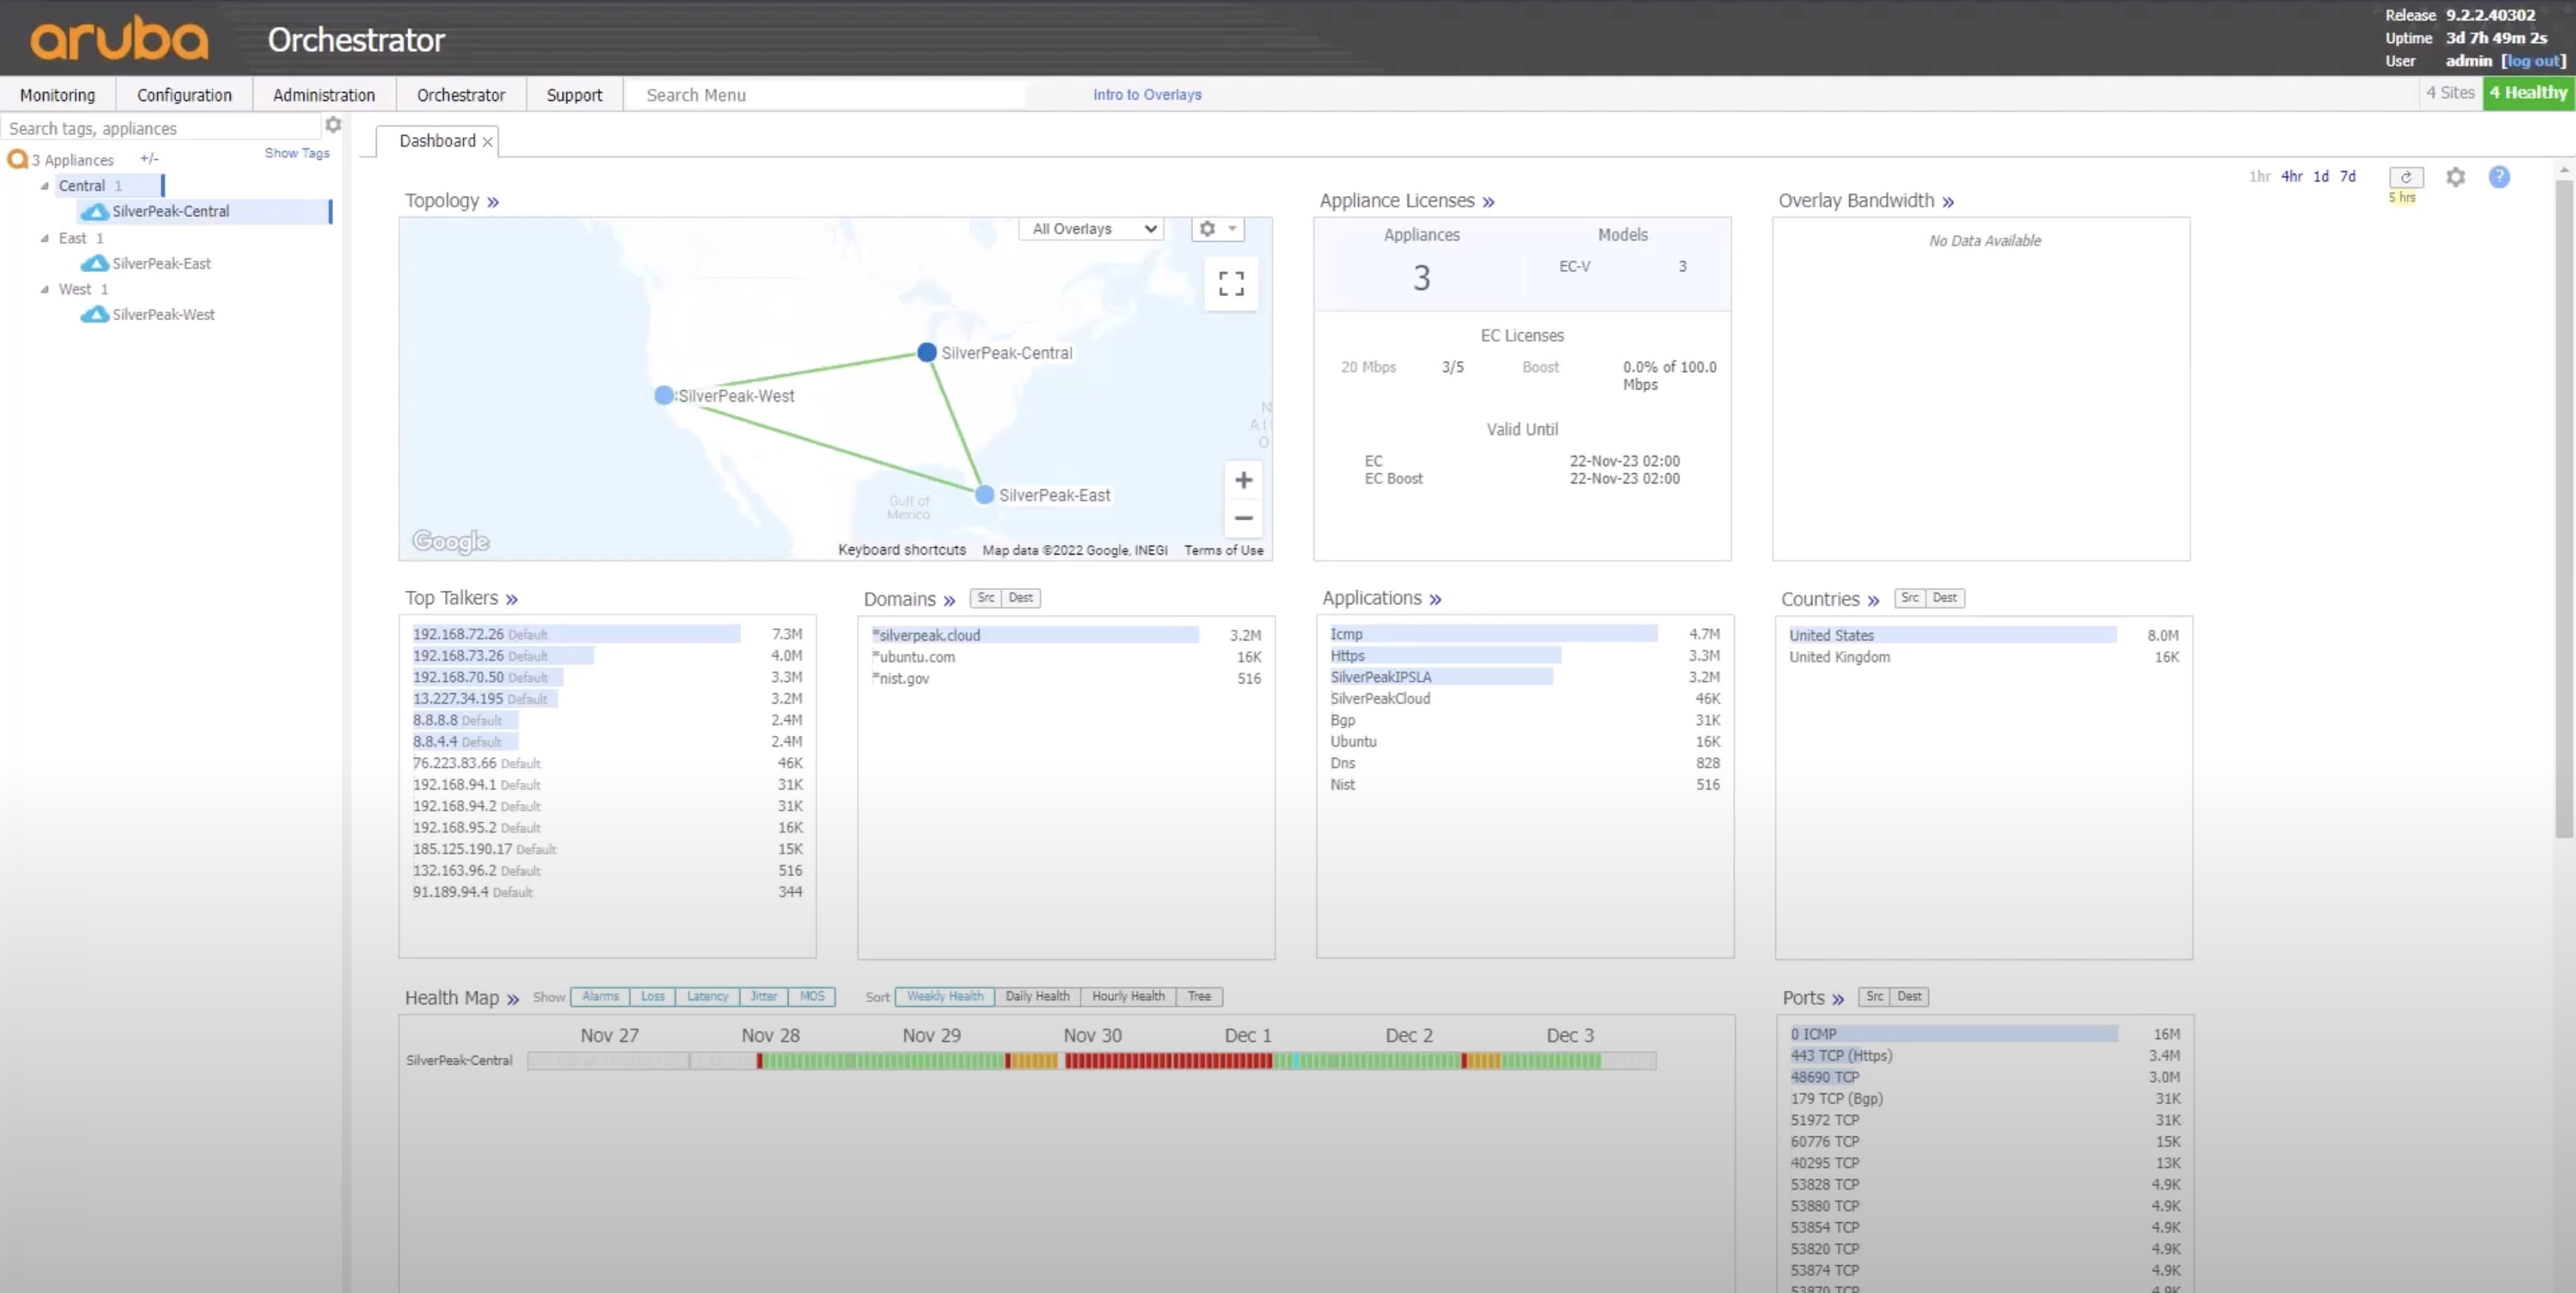
Task: Switch Ports panel to Src
Action: pos(1874,997)
